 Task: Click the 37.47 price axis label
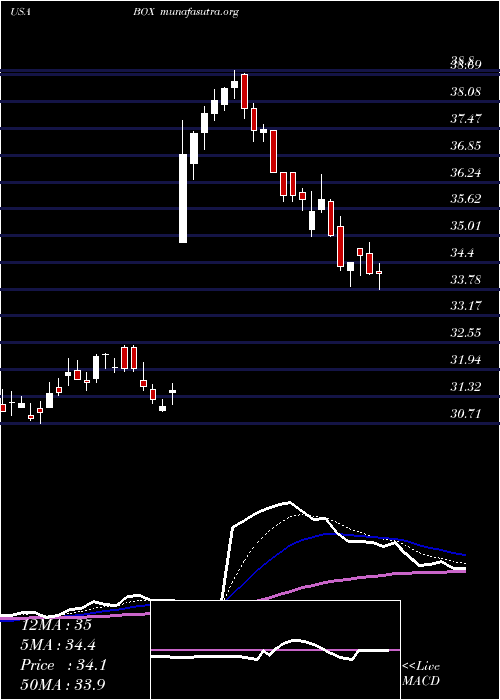(x=465, y=119)
